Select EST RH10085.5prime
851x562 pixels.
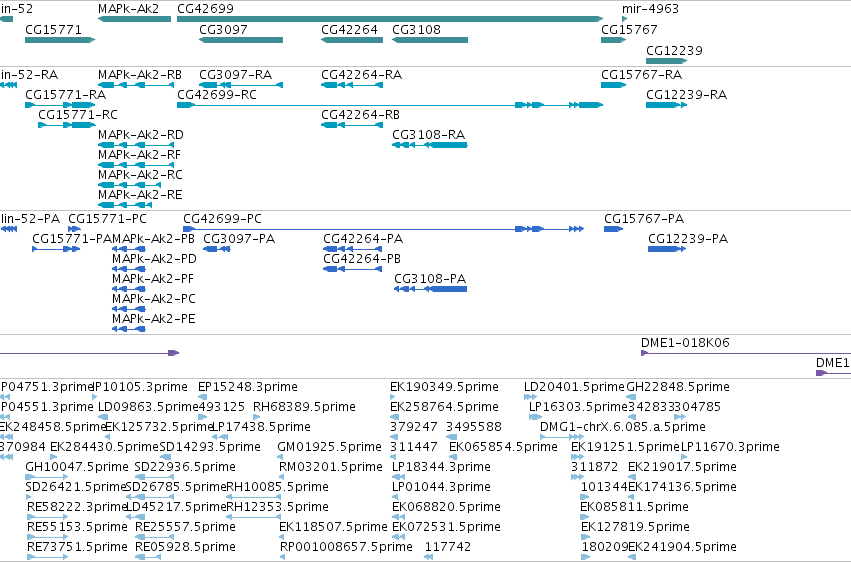pos(253,497)
